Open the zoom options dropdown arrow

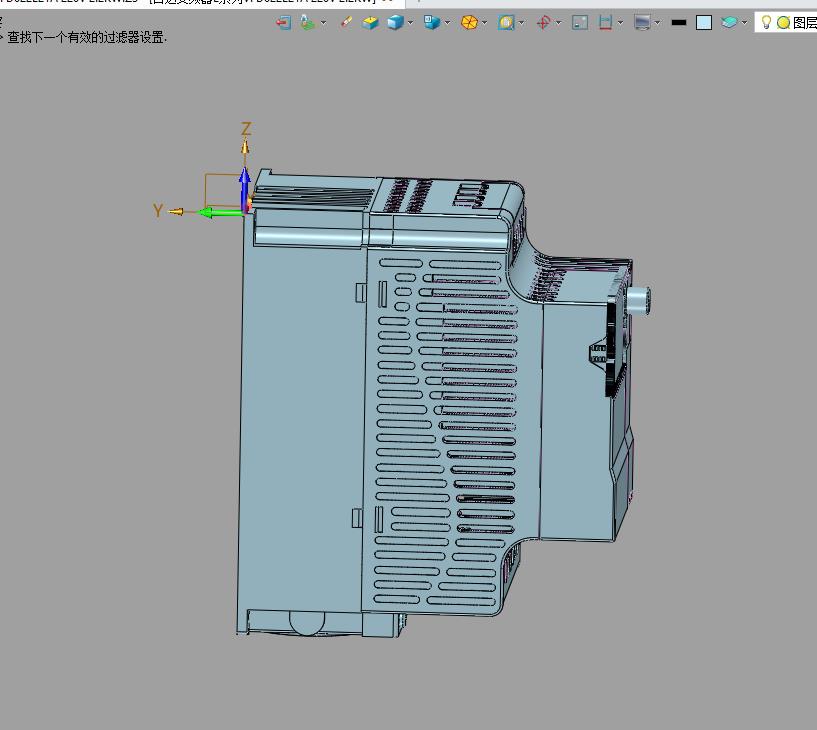522,22
